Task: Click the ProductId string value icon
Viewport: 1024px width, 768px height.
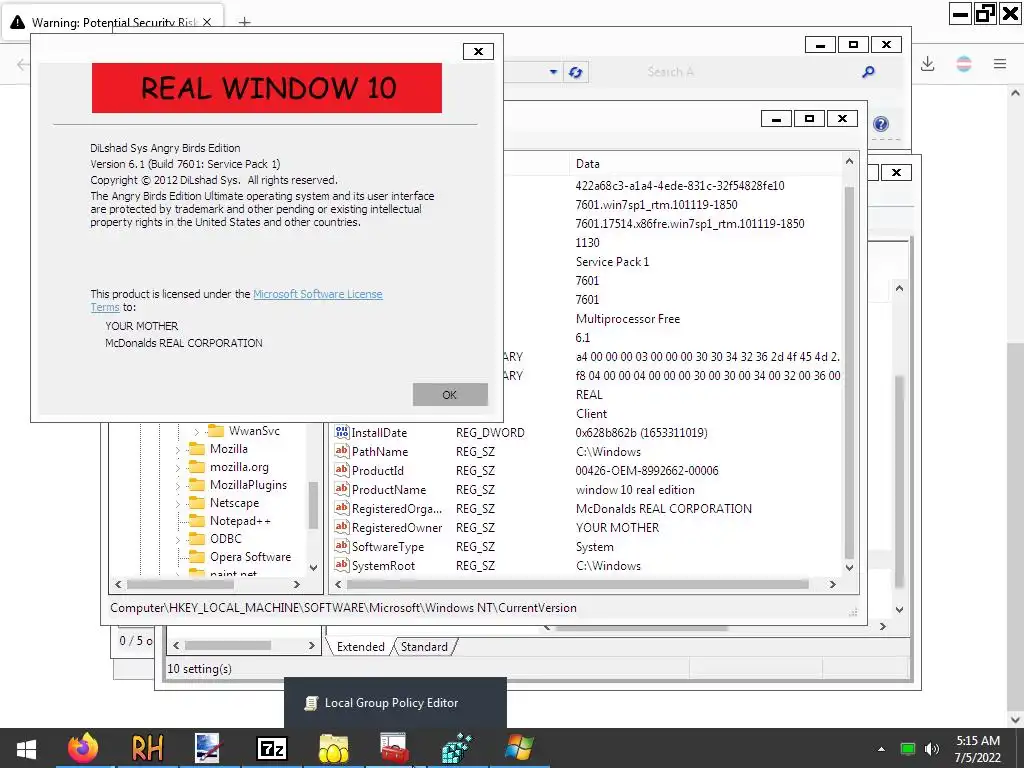Action: click(342, 470)
